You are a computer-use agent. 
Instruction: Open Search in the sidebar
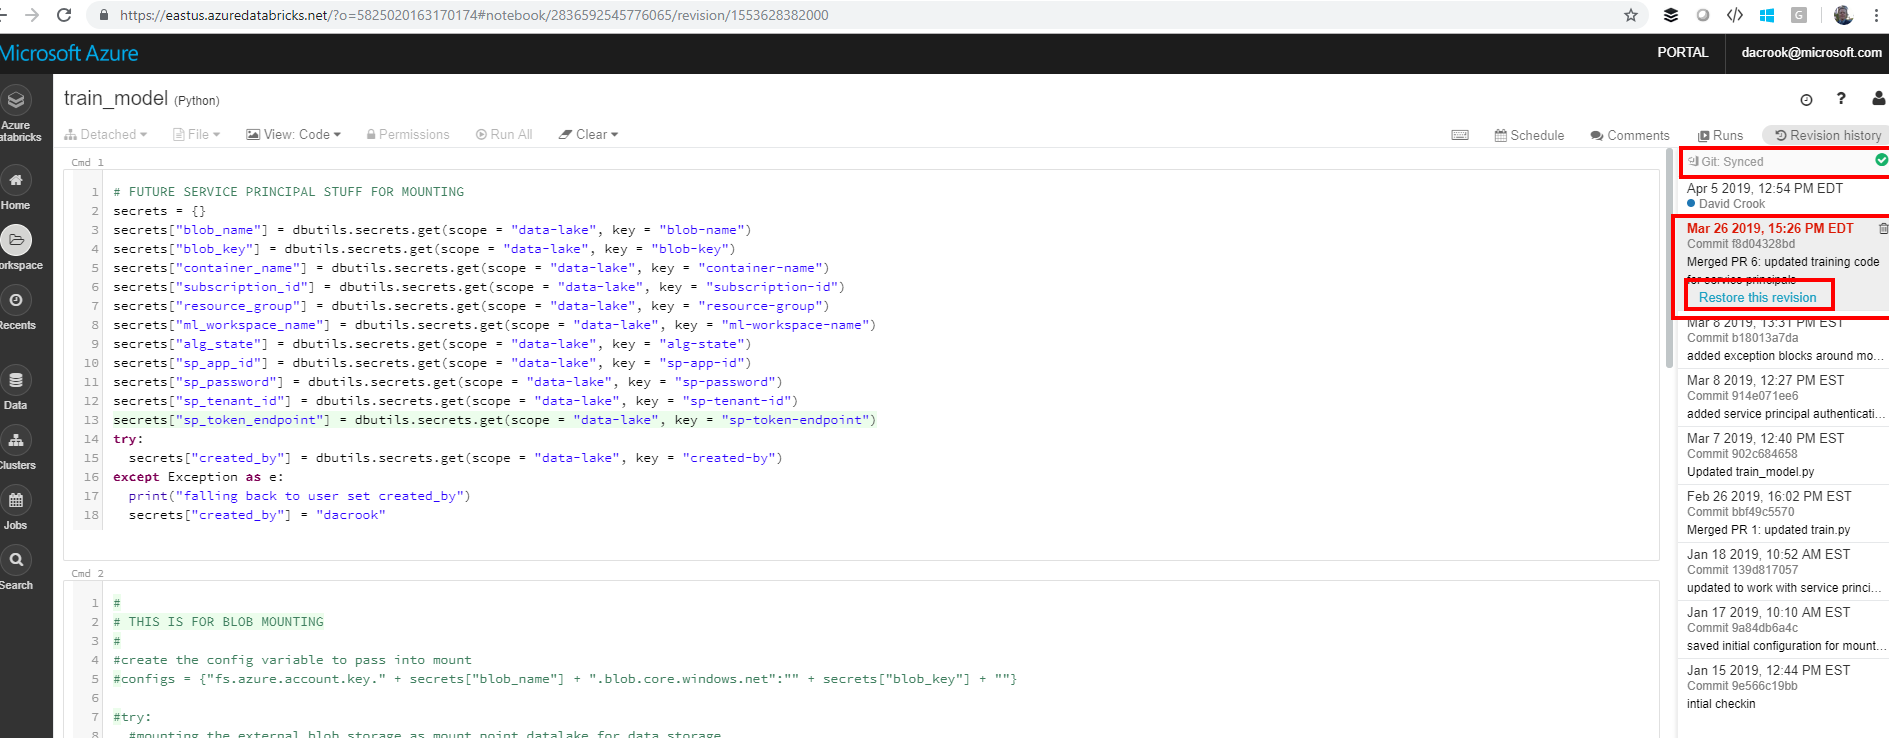tap(17, 569)
